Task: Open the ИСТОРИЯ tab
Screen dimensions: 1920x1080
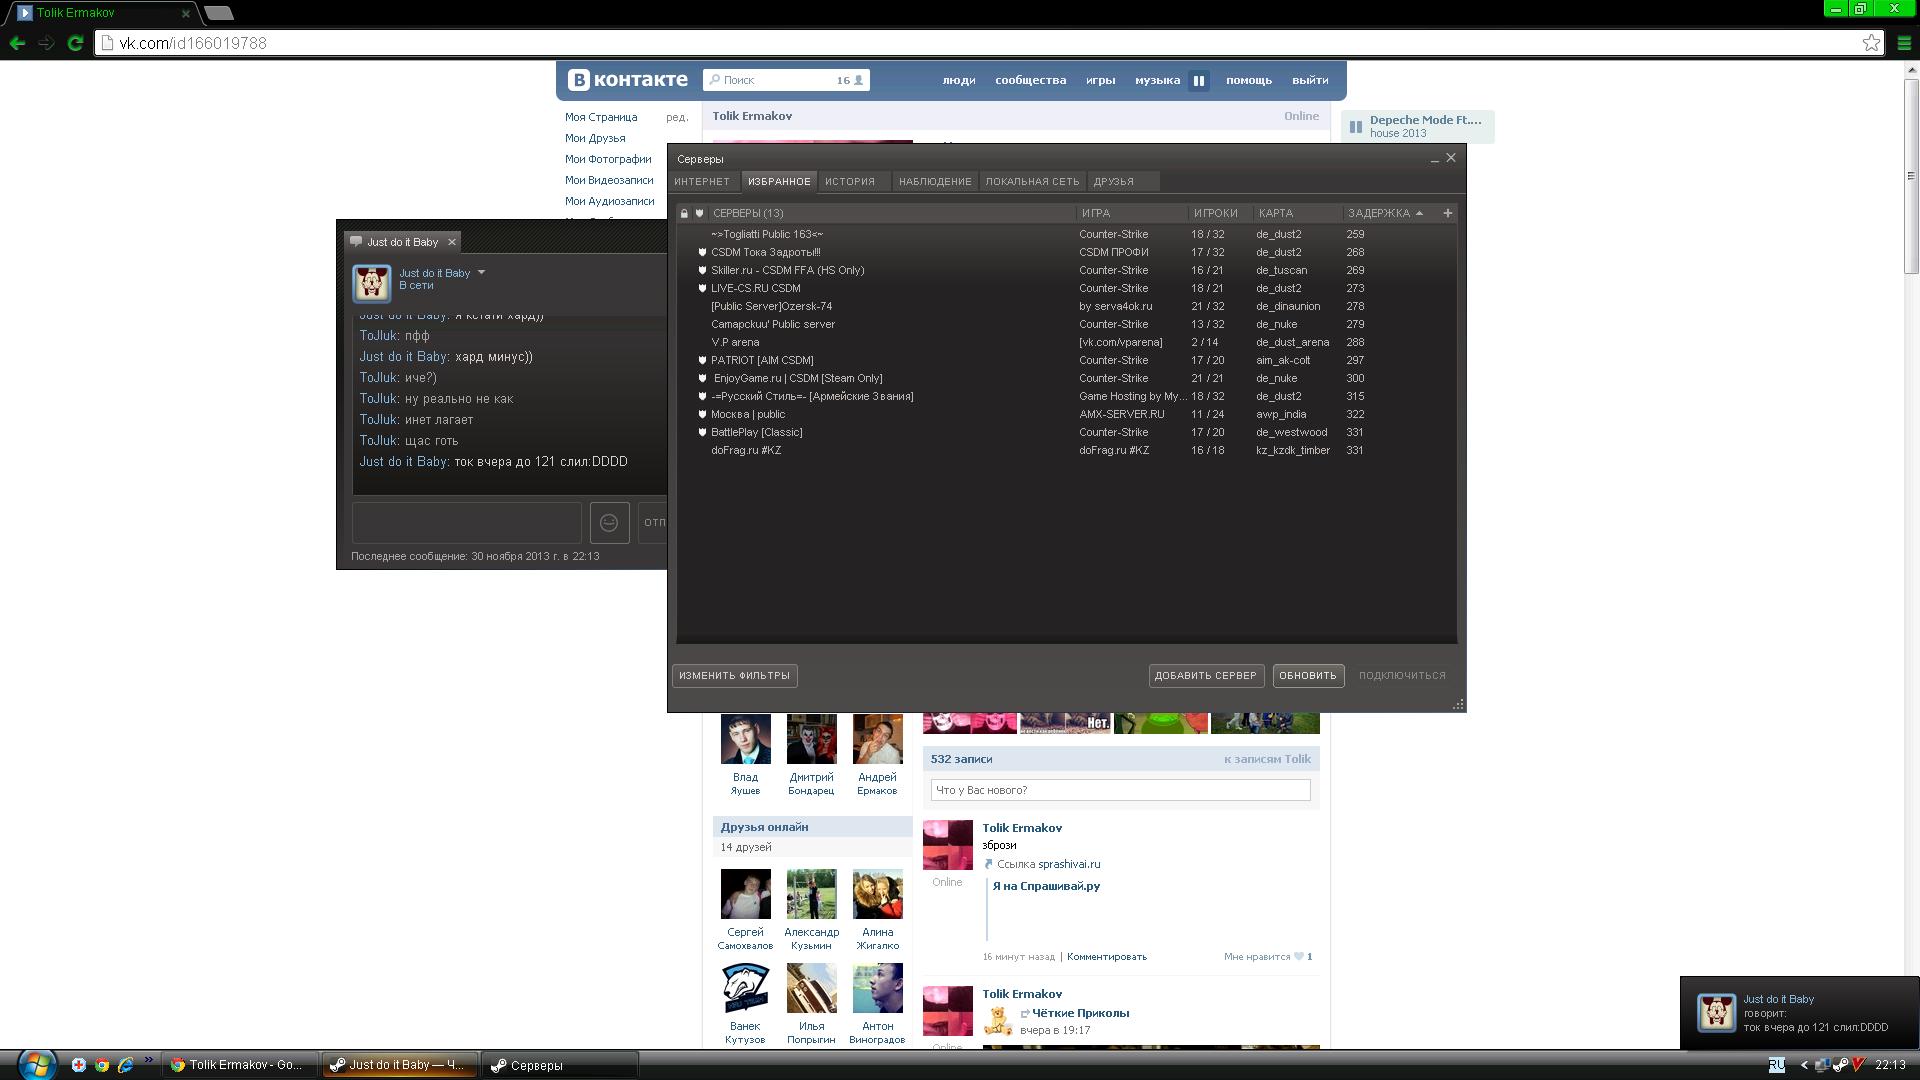Action: pos(849,182)
